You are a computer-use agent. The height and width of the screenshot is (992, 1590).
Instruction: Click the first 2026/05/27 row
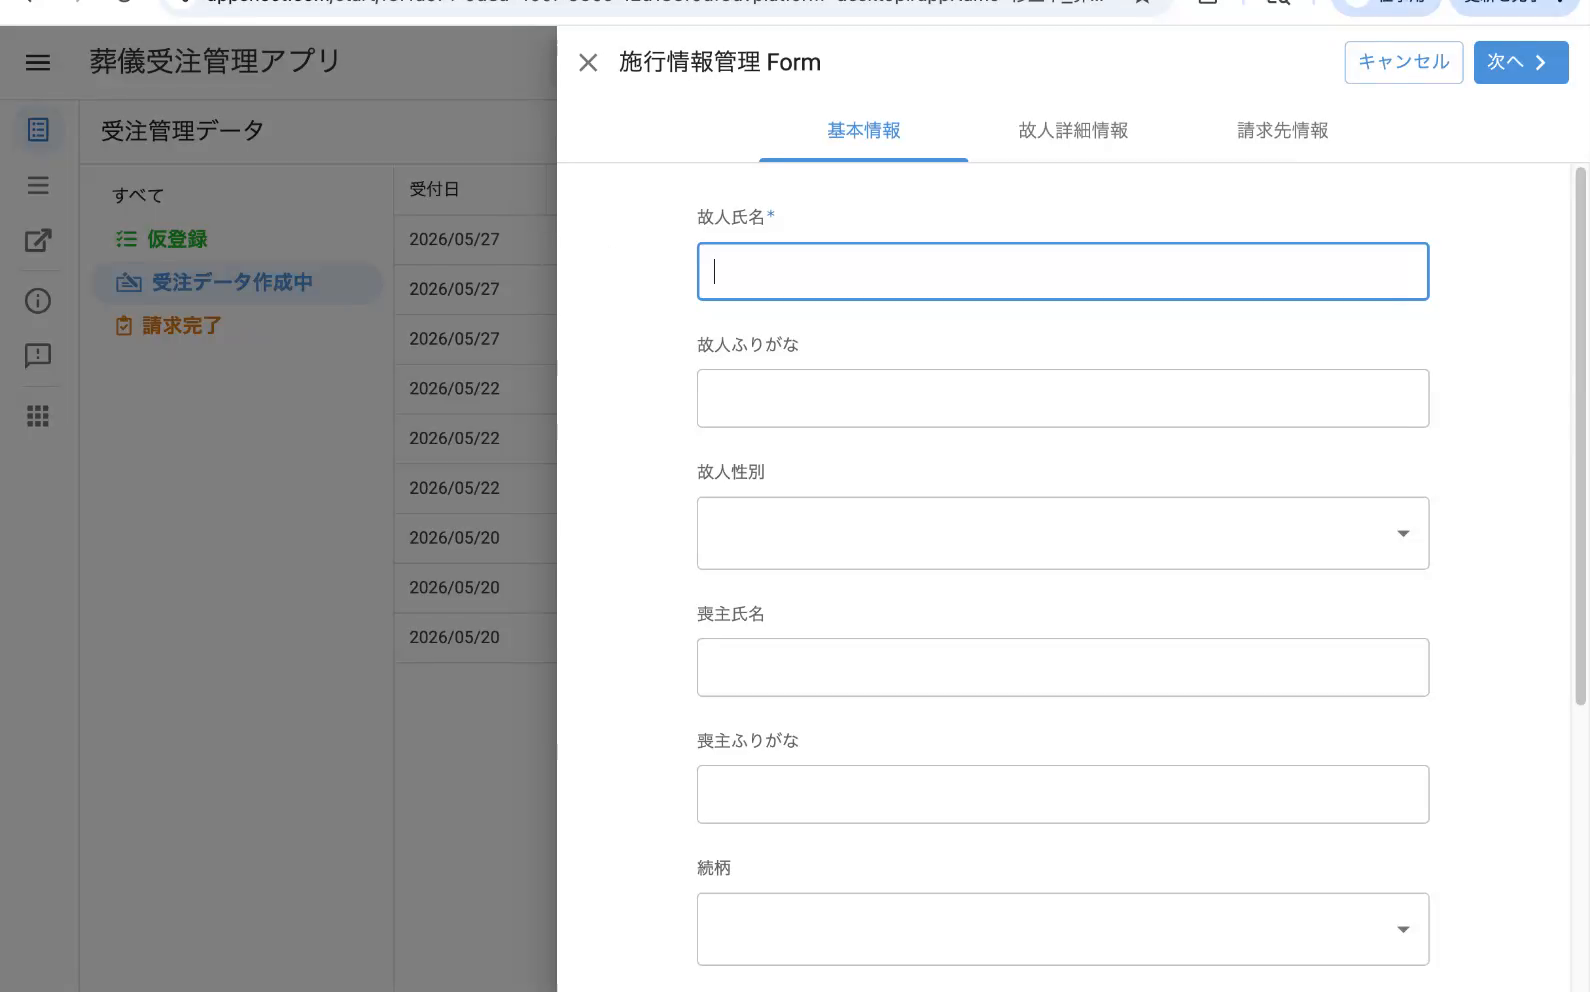475,240
